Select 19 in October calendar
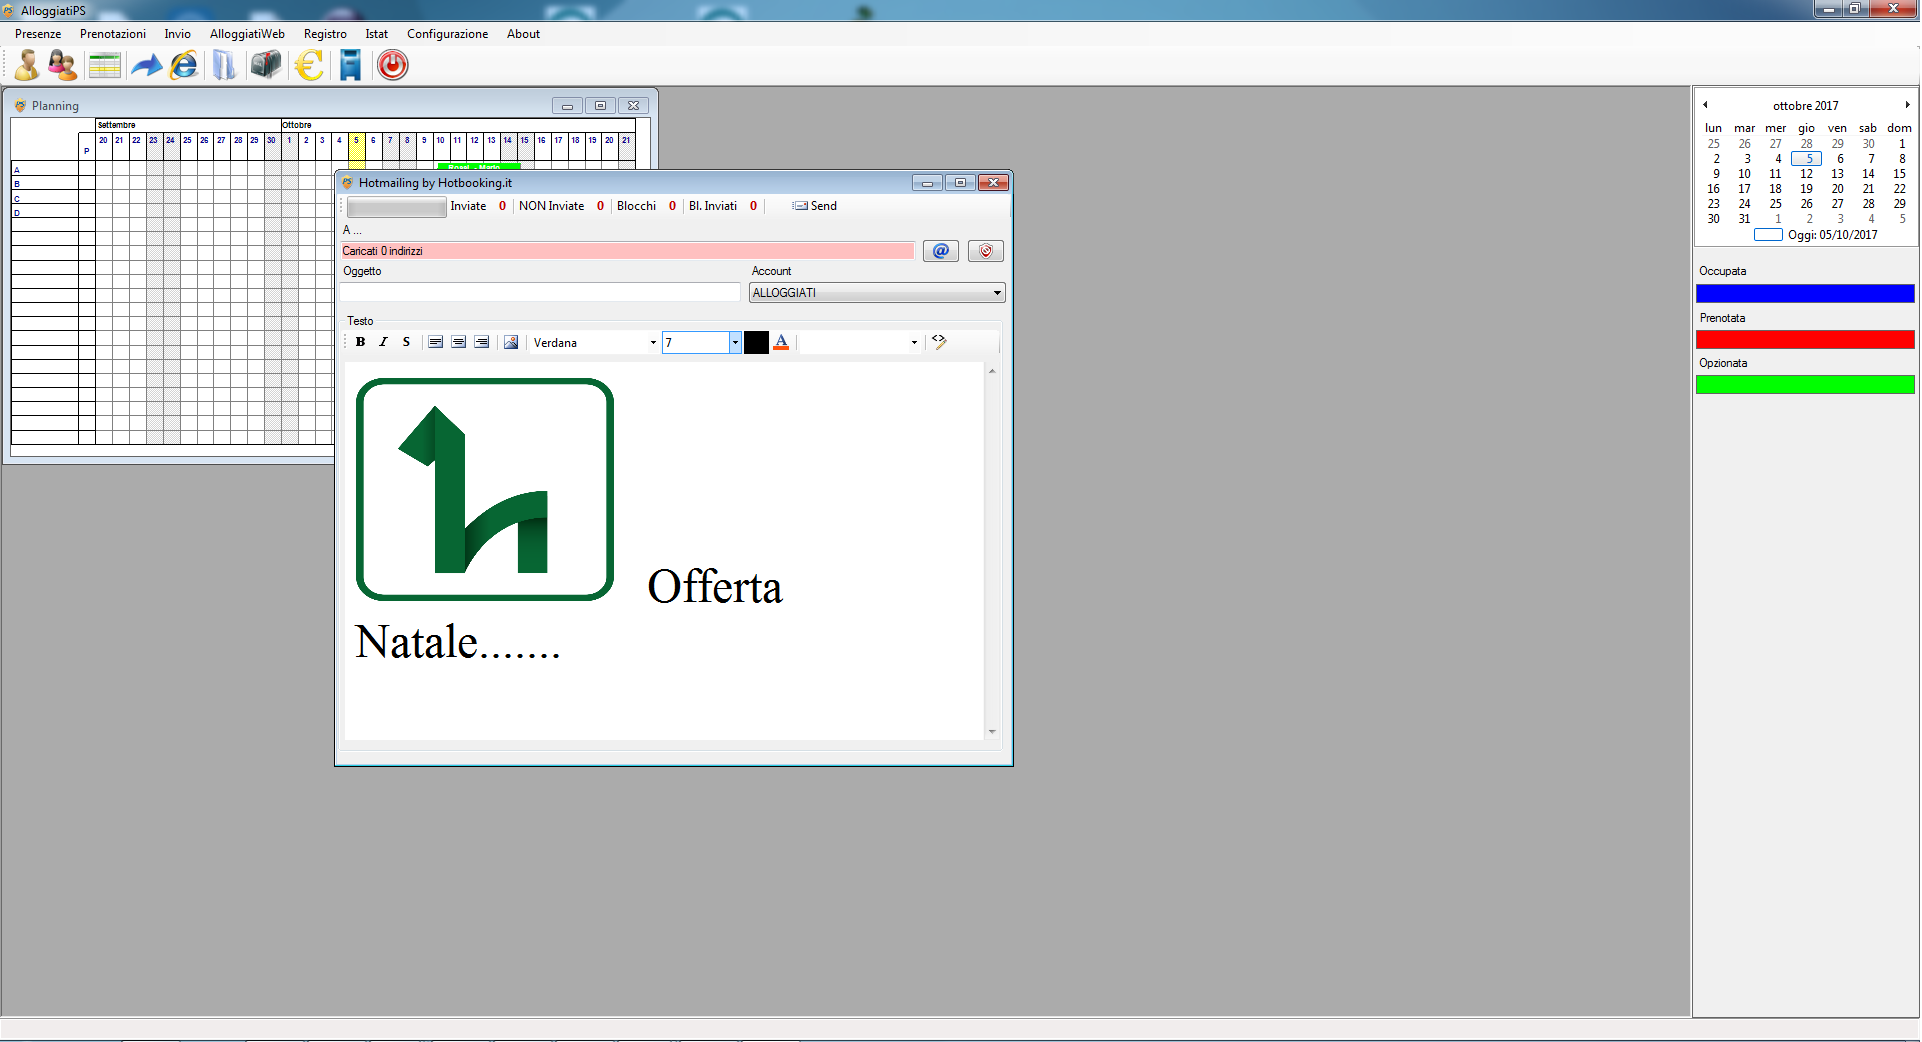Screen dimensions: 1922x1042 tap(1806, 189)
